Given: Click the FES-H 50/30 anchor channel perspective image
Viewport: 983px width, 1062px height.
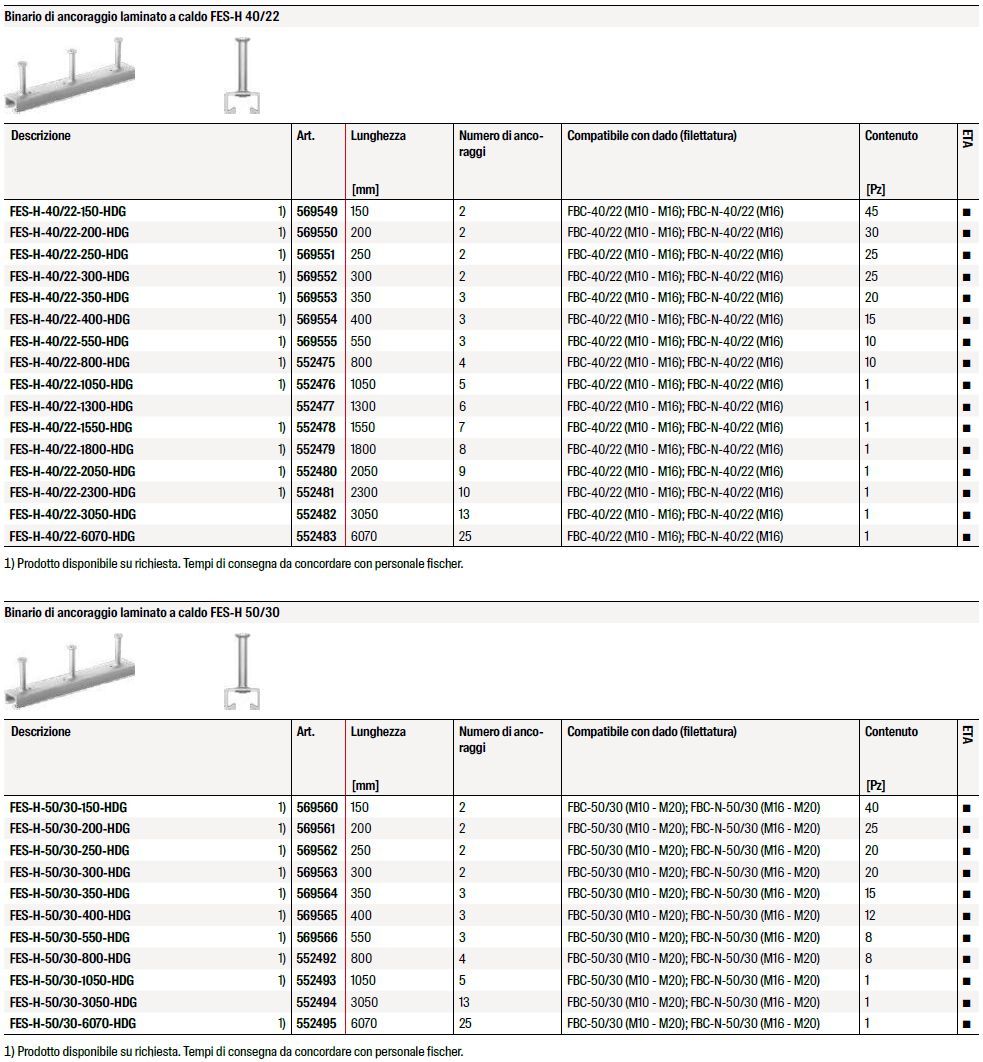Looking at the screenshot, I should [x=68, y=674].
